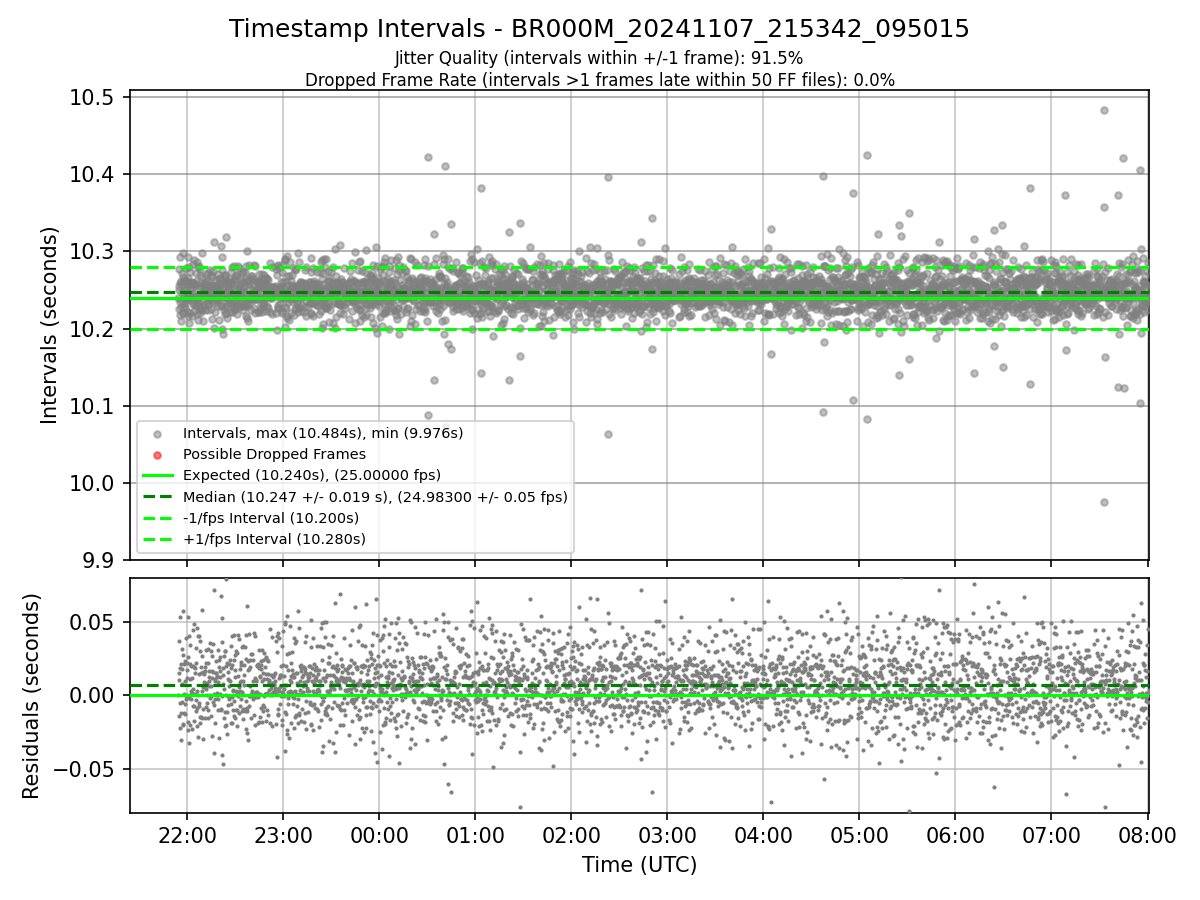The height and width of the screenshot is (900, 1200).
Task: Click the '06:00' x-axis tick label
Action: (955, 836)
